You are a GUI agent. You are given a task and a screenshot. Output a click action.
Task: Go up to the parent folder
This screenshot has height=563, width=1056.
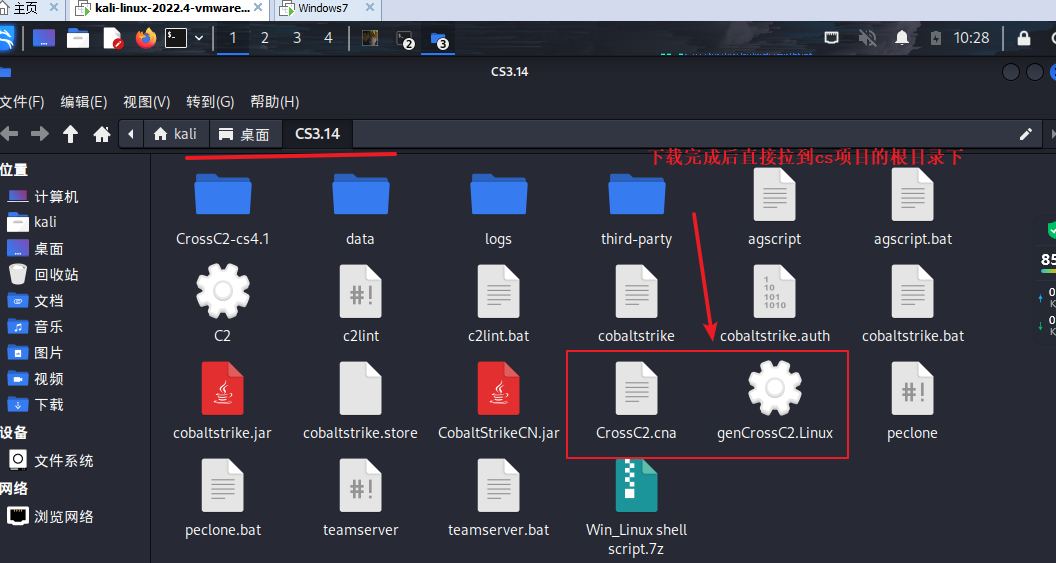(70, 134)
